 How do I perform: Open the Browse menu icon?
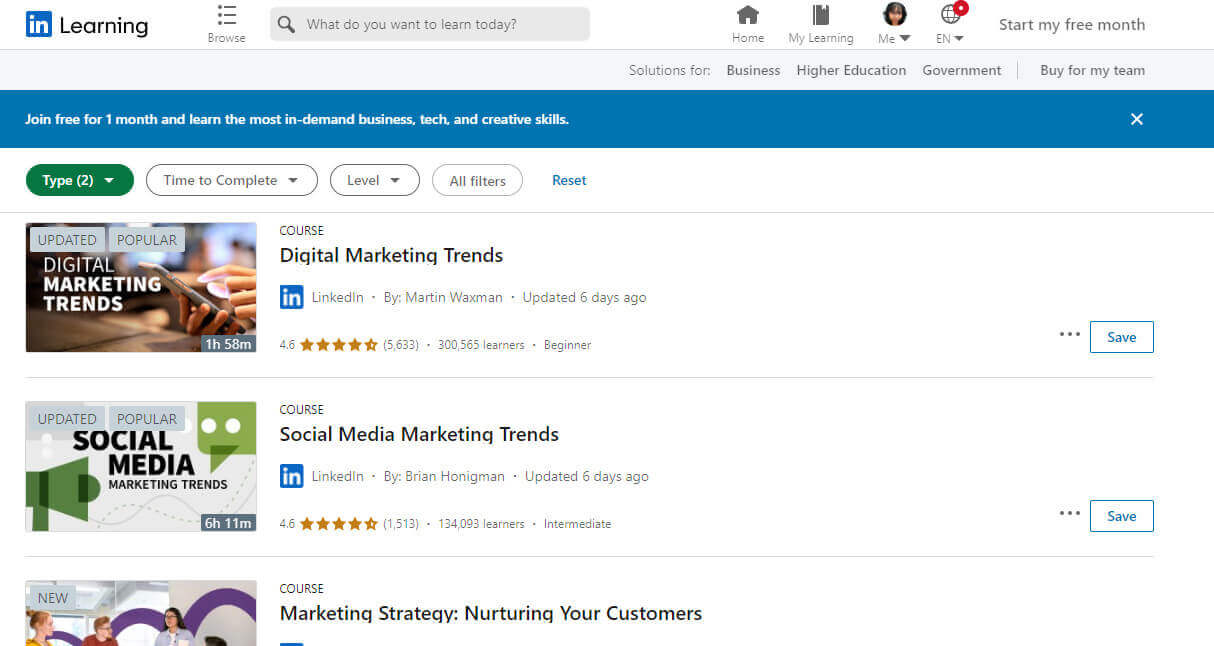(227, 15)
